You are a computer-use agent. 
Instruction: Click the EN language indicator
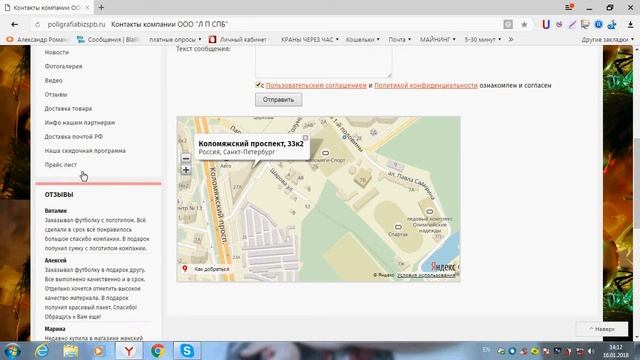coord(486,350)
